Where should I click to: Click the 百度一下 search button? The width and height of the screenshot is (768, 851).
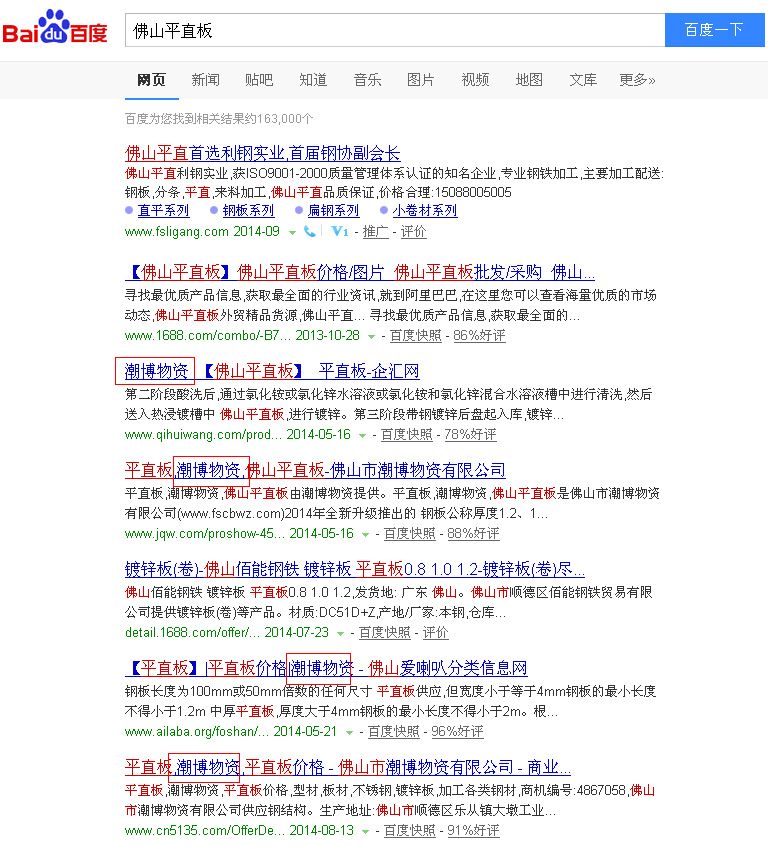(x=714, y=30)
